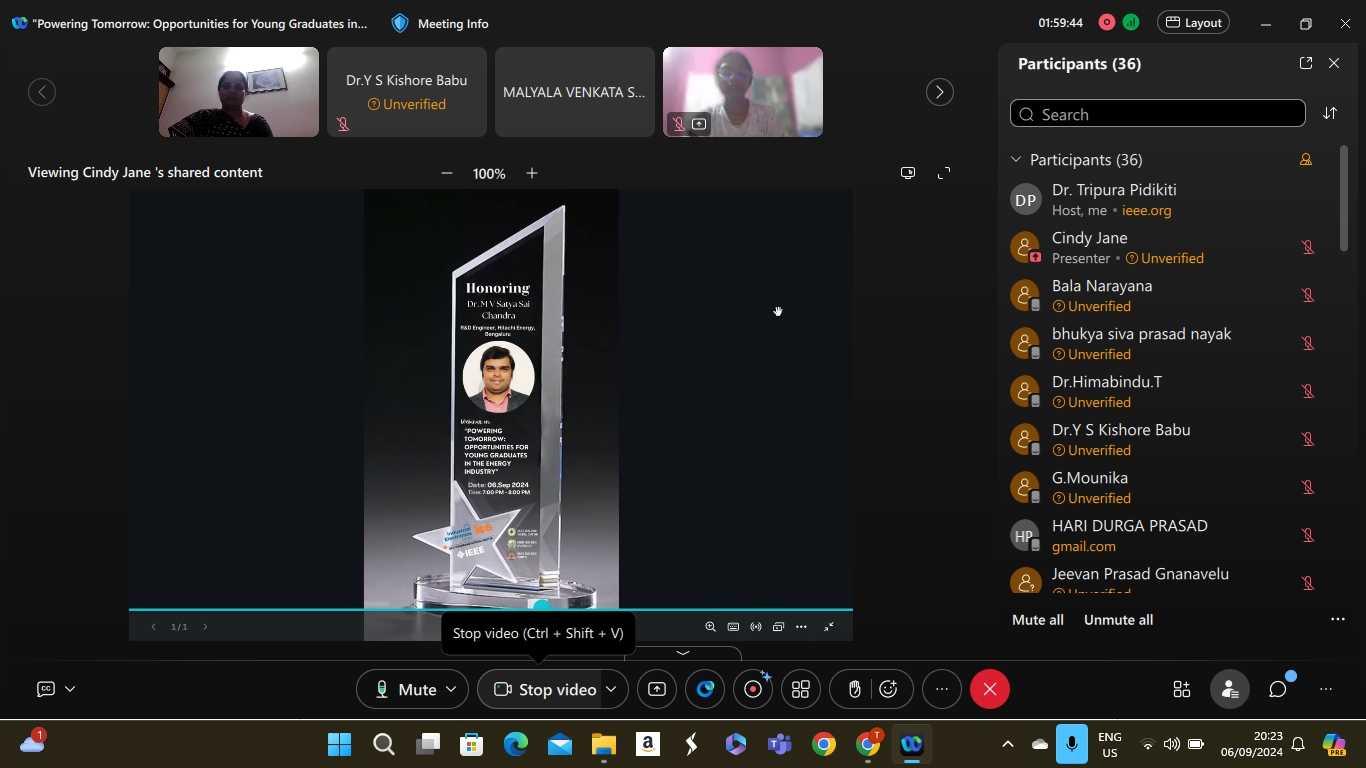Viewport: 1366px width, 768px height.
Task: Pop out the Participants panel
Action: click(1305, 63)
